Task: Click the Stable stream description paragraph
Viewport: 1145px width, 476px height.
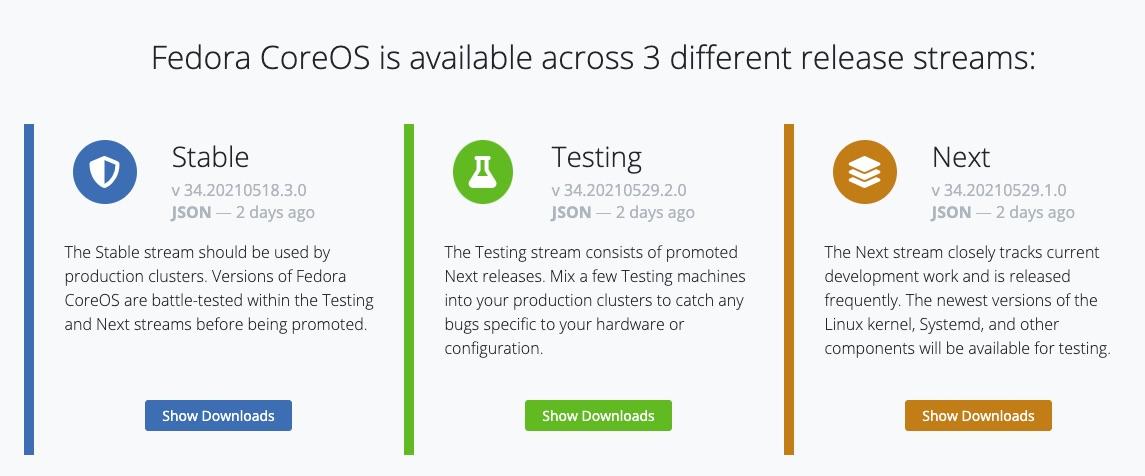Action: (219, 288)
